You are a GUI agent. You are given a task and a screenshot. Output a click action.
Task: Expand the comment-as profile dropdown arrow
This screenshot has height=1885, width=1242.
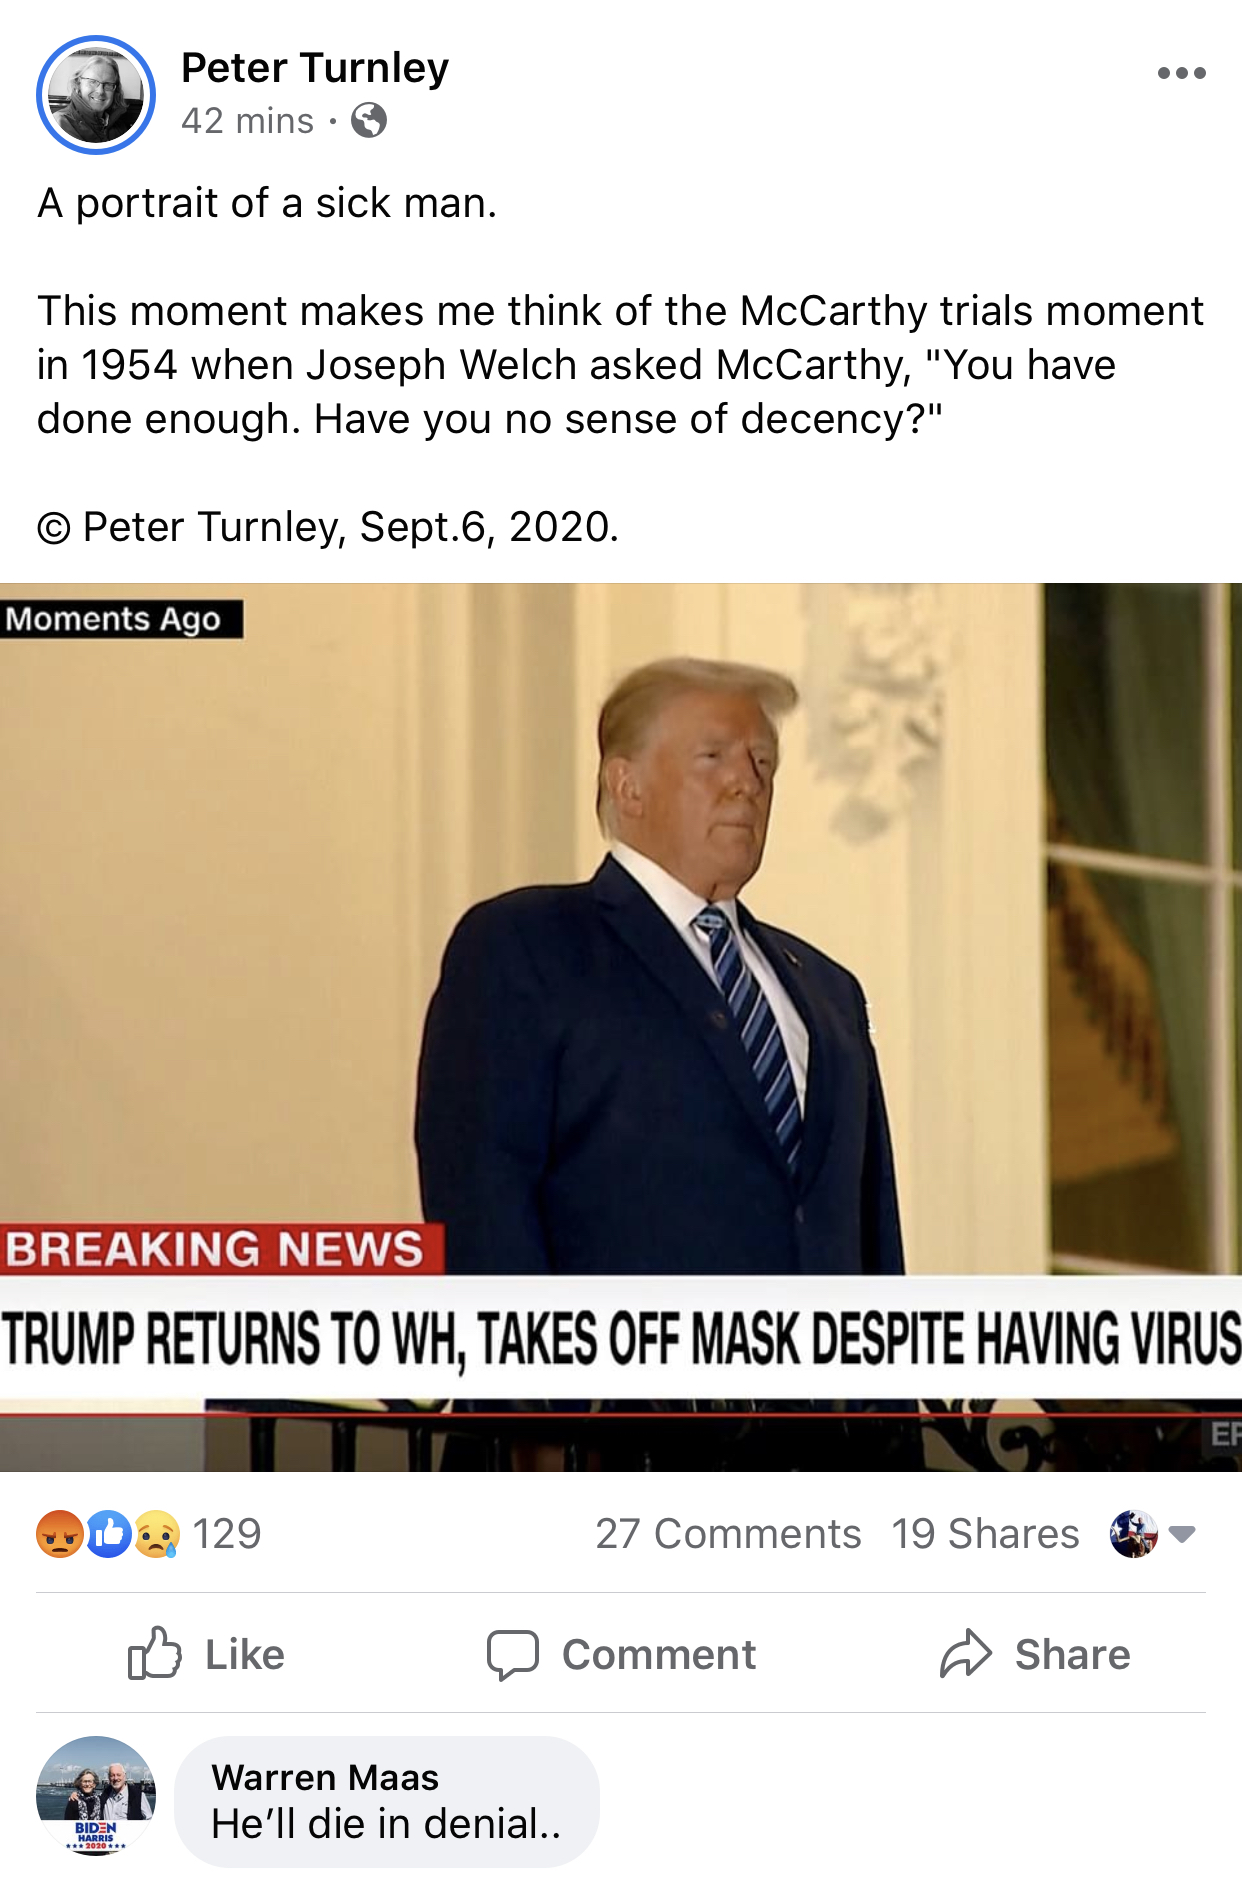(1182, 1534)
